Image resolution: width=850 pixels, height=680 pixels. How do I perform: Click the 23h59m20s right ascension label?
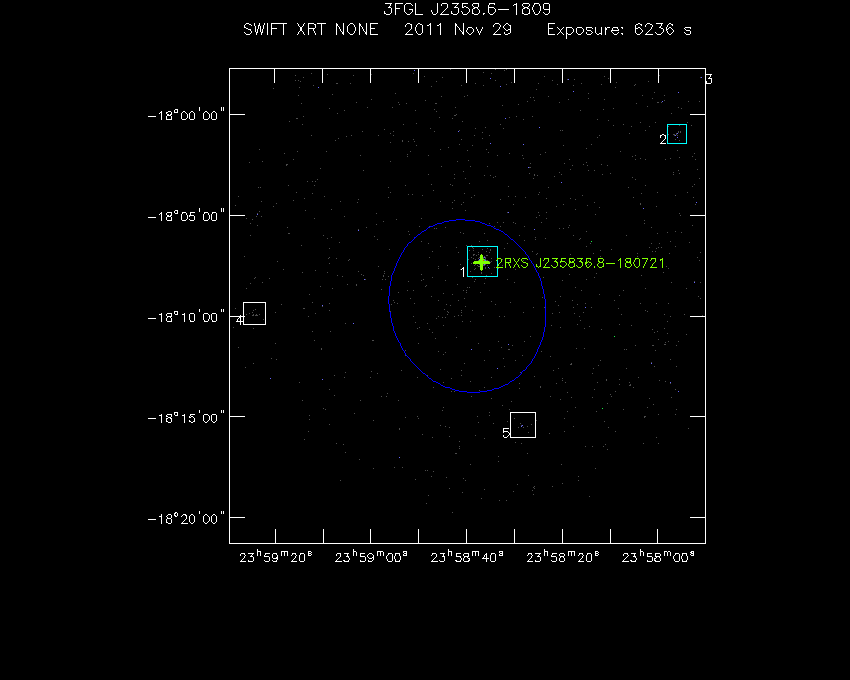[276, 557]
